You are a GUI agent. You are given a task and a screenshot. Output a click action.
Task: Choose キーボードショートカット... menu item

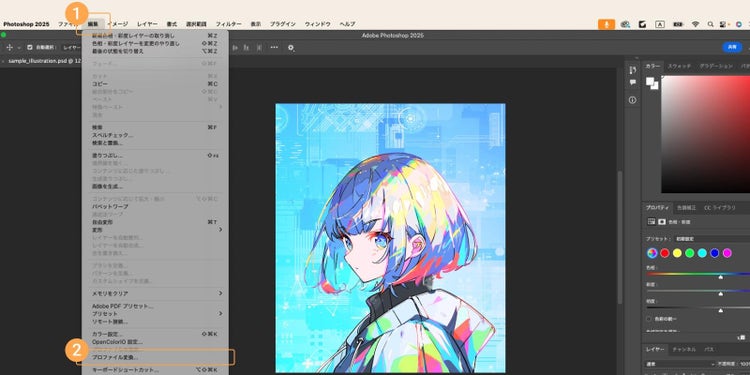[x=156, y=370]
